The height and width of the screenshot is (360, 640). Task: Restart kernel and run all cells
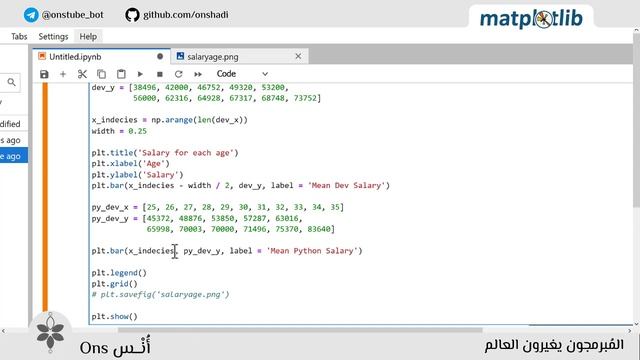click(198, 74)
